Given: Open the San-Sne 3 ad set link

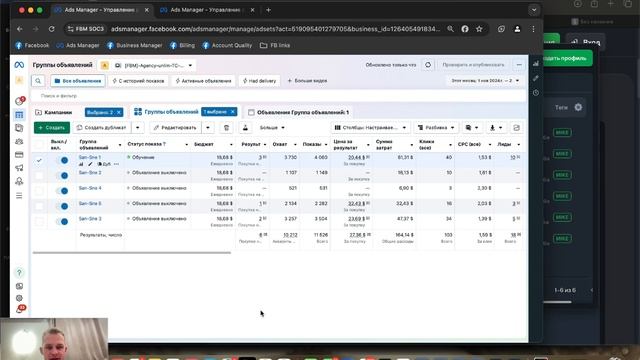Looking at the screenshot, I should tap(90, 219).
